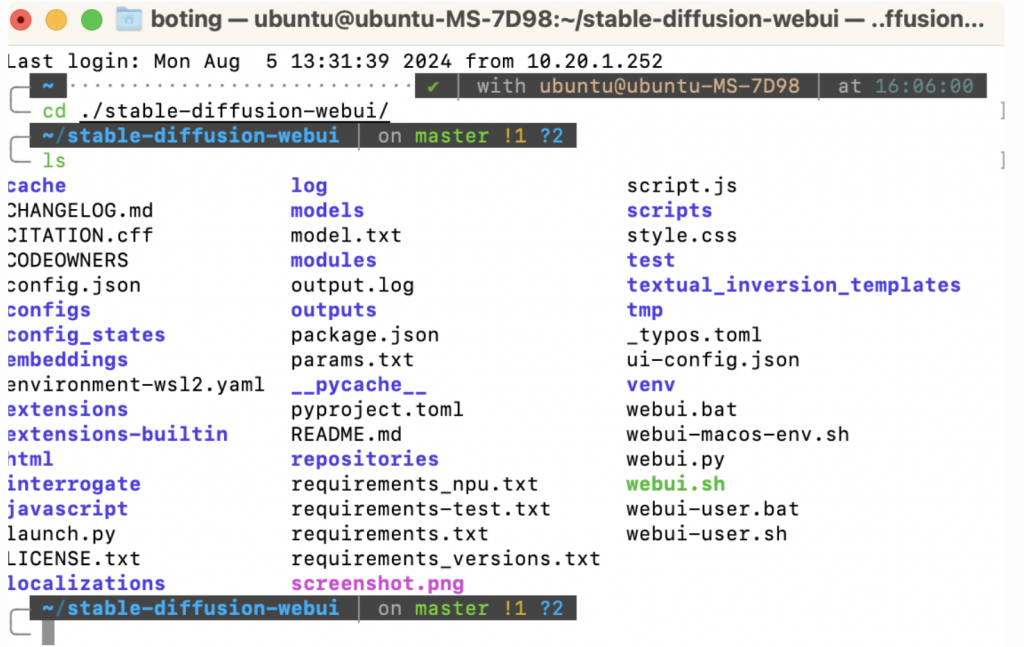1024x647 pixels.
Task: Click the output.log file name
Action: (353, 285)
